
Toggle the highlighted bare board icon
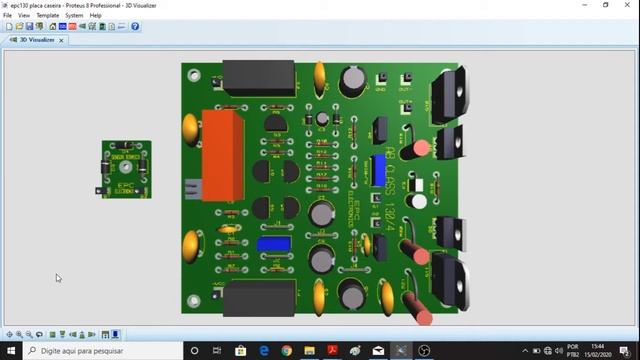tap(116, 335)
